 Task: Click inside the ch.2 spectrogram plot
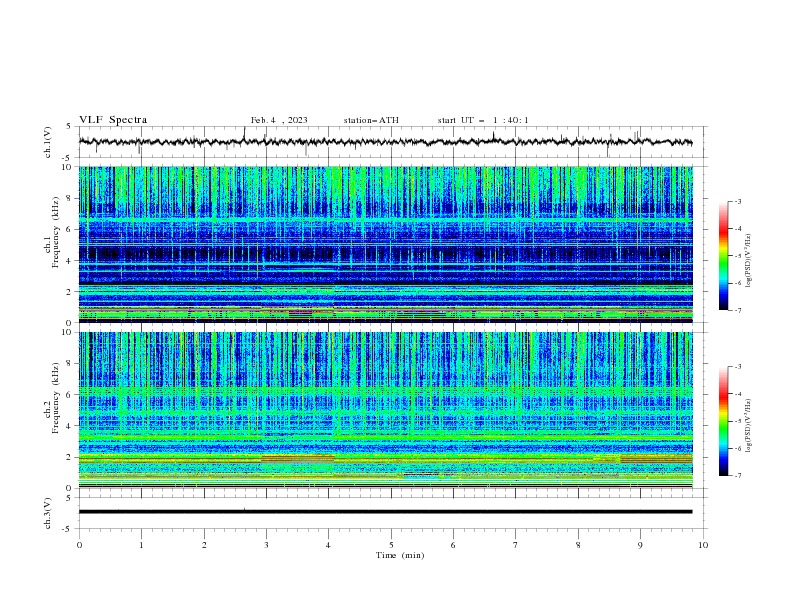pos(385,410)
